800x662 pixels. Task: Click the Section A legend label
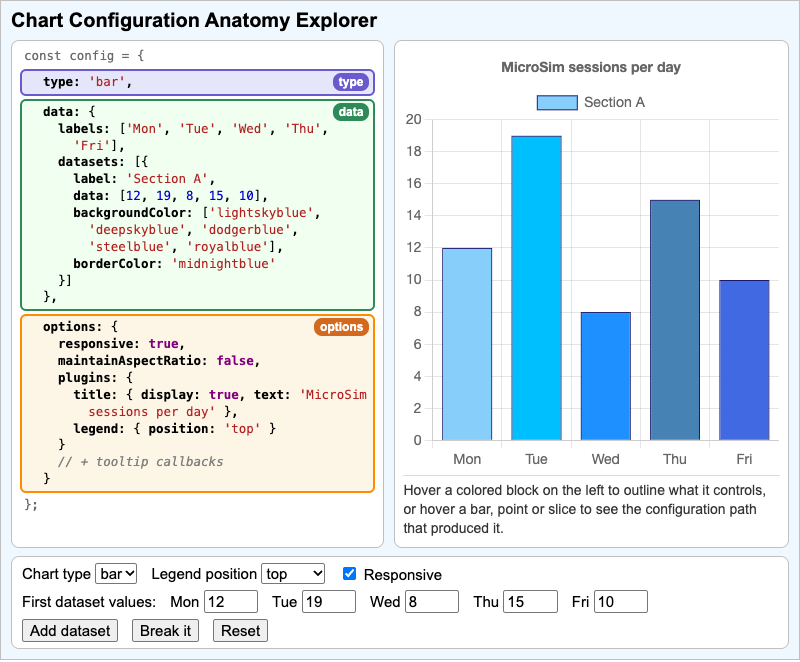(x=614, y=103)
